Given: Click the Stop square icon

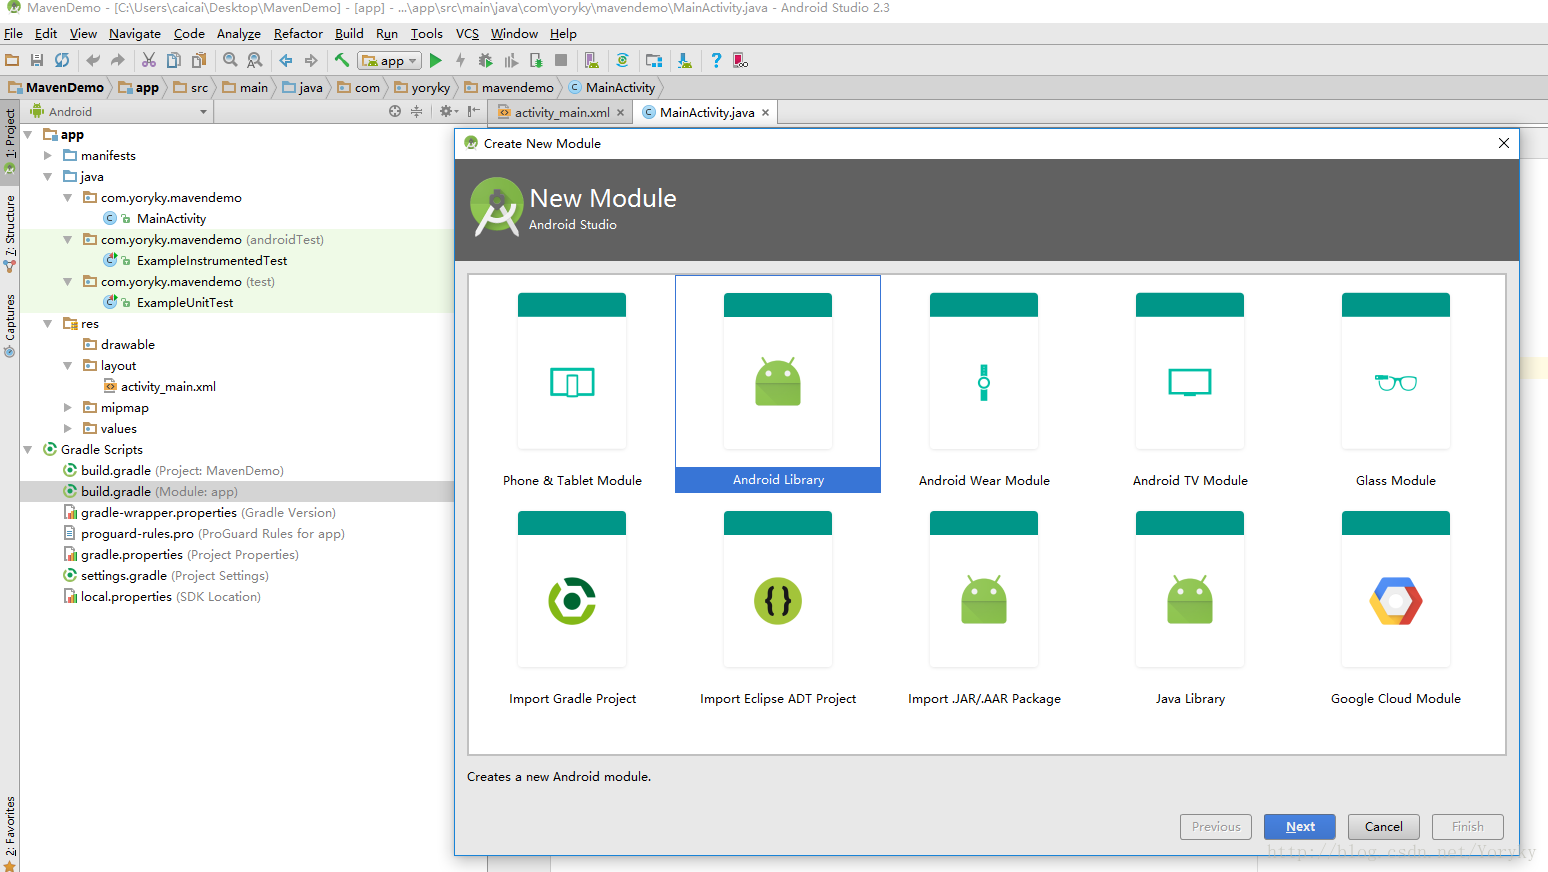Looking at the screenshot, I should coord(561,60).
